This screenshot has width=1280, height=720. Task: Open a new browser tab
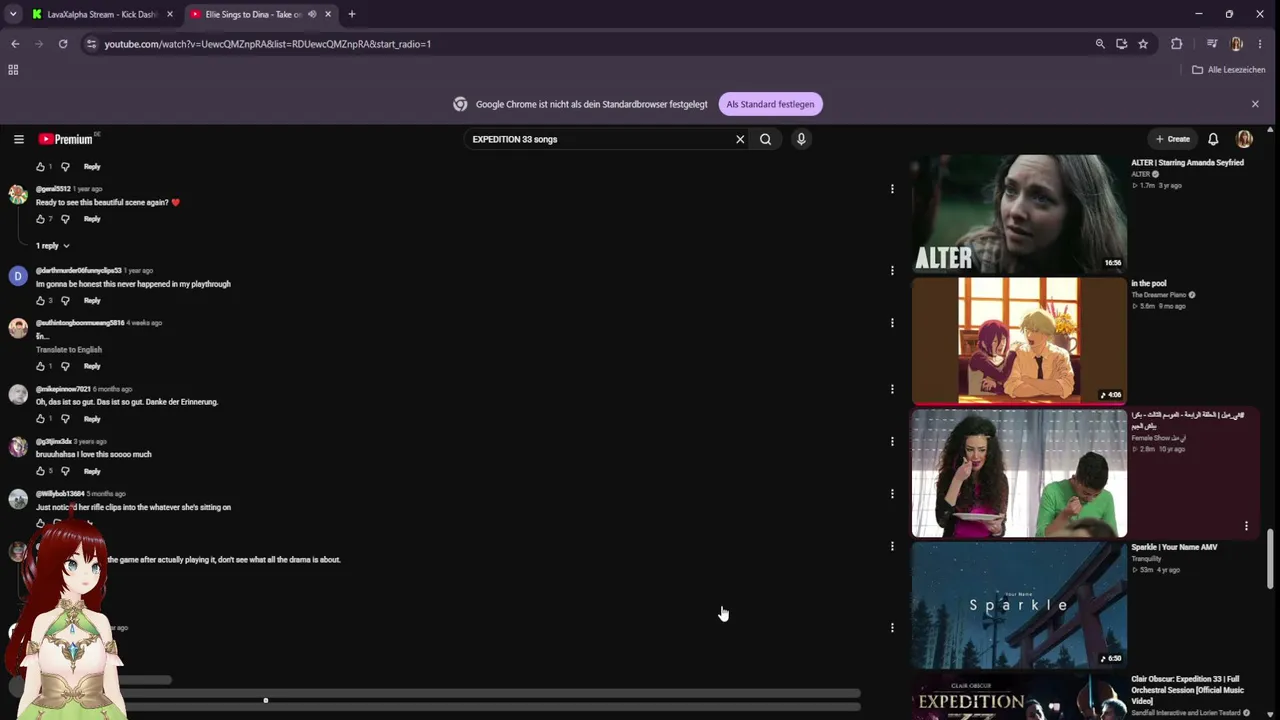[352, 14]
